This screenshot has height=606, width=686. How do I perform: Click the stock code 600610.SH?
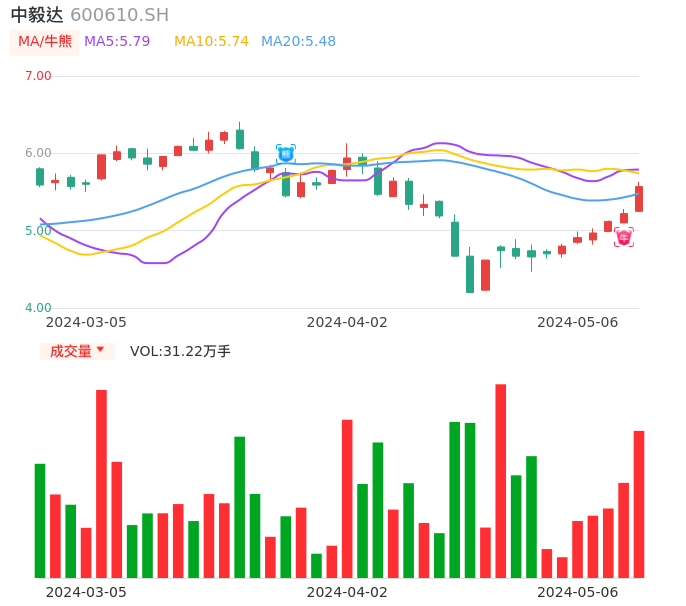tap(119, 15)
